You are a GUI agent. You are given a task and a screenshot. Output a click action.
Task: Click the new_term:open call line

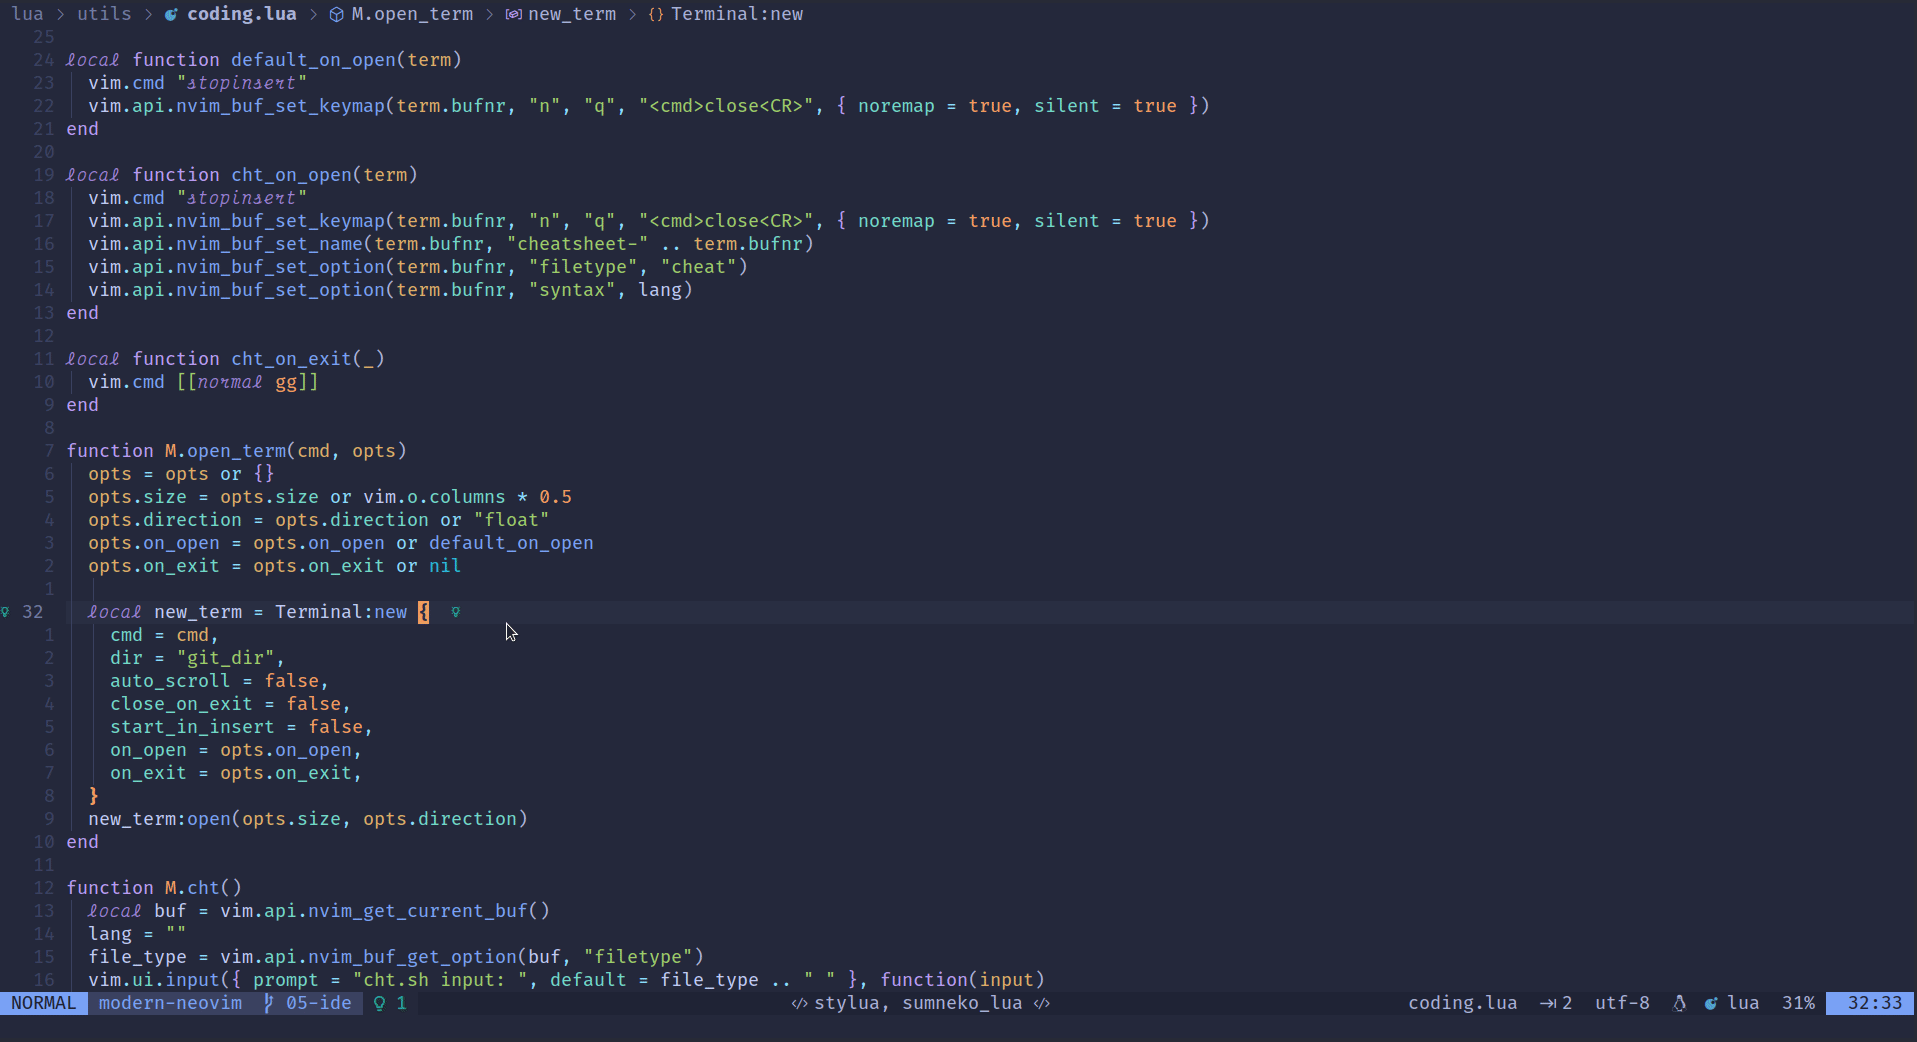point(308,819)
